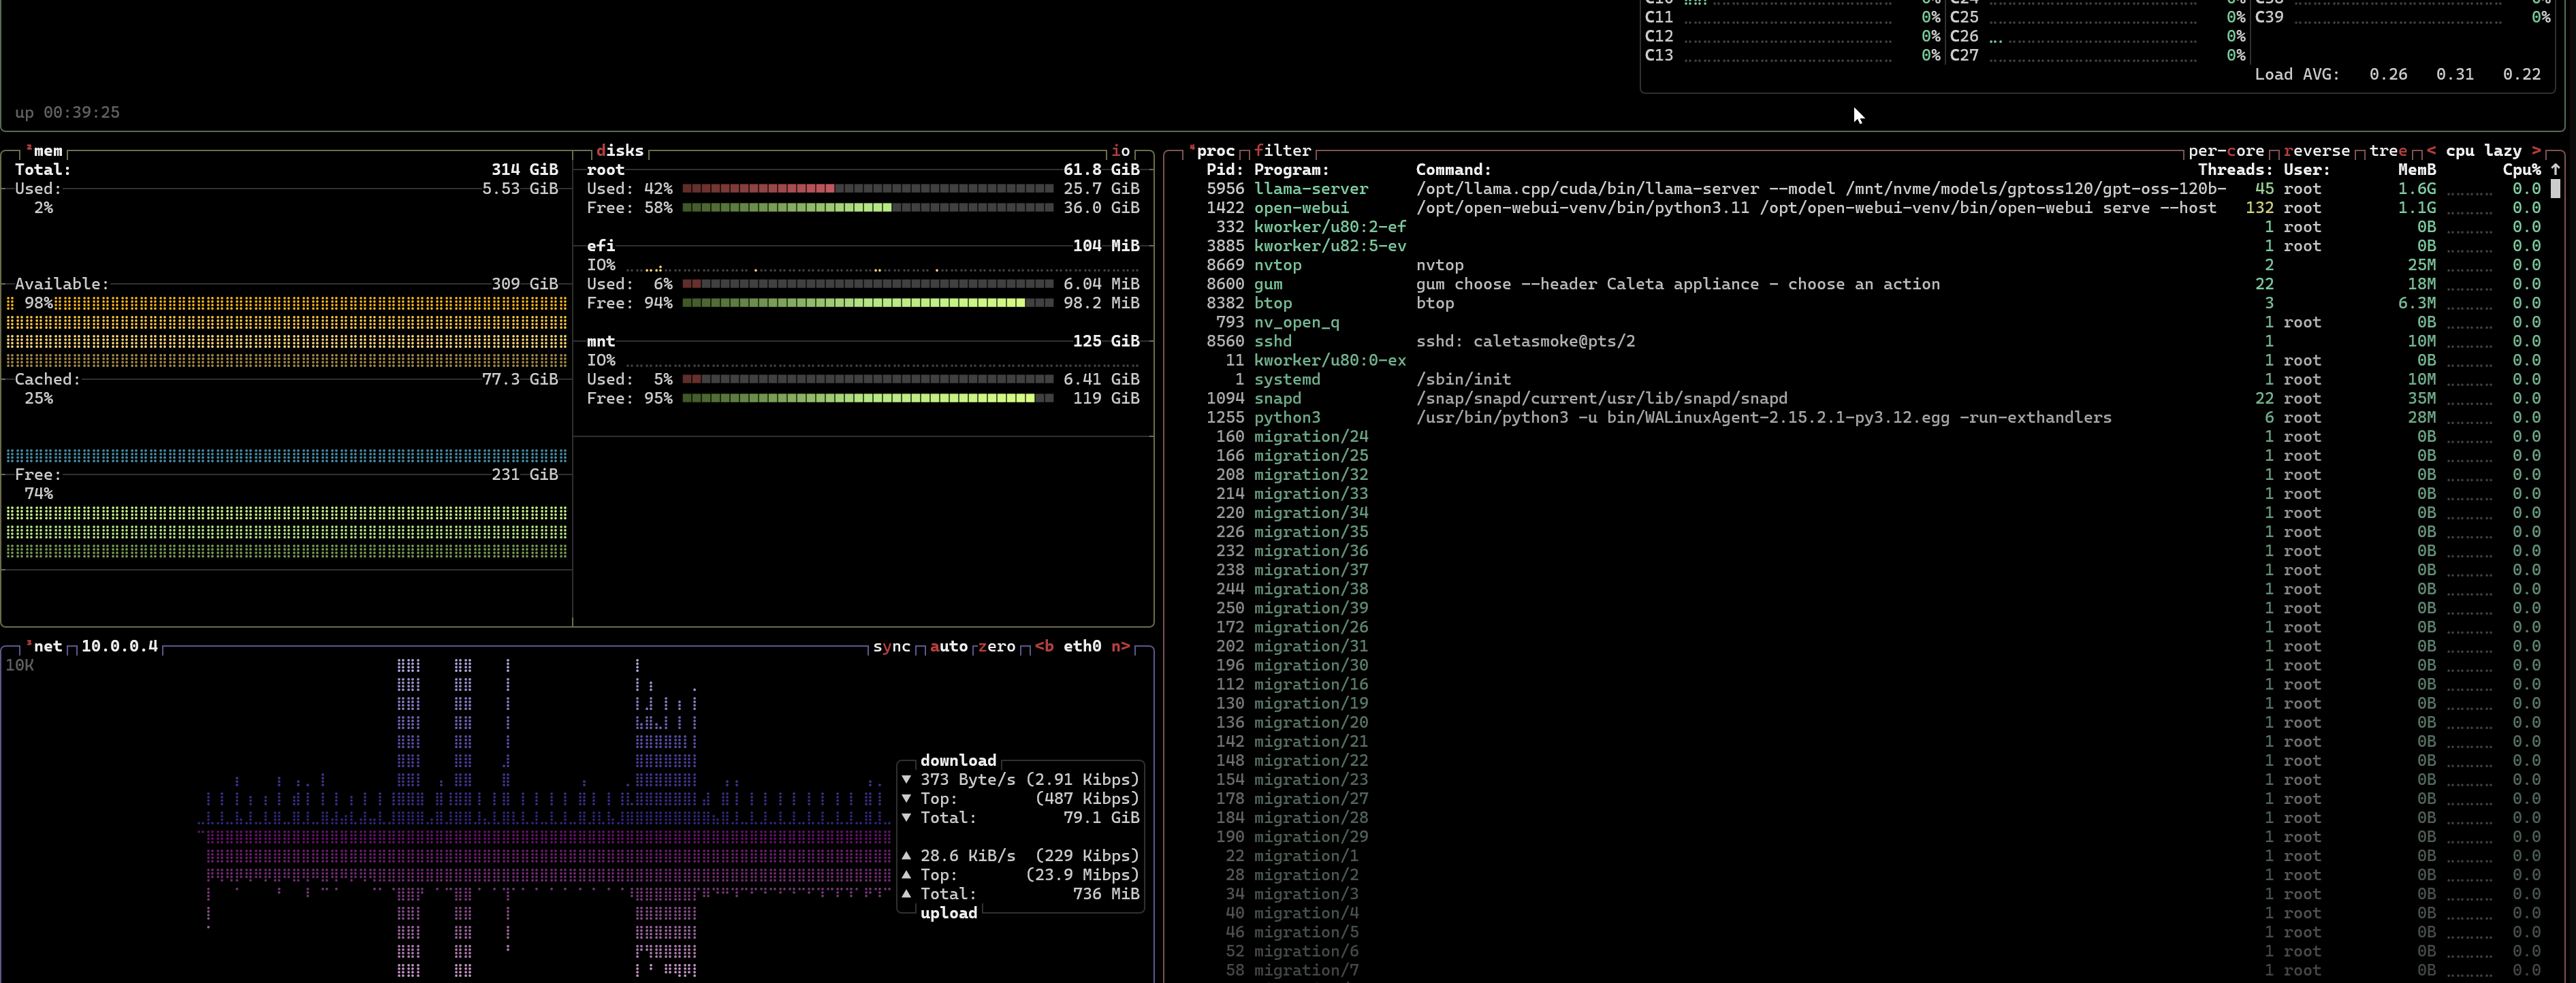Toggle net auto scaling option
The image size is (2576, 983).
[x=948, y=647]
